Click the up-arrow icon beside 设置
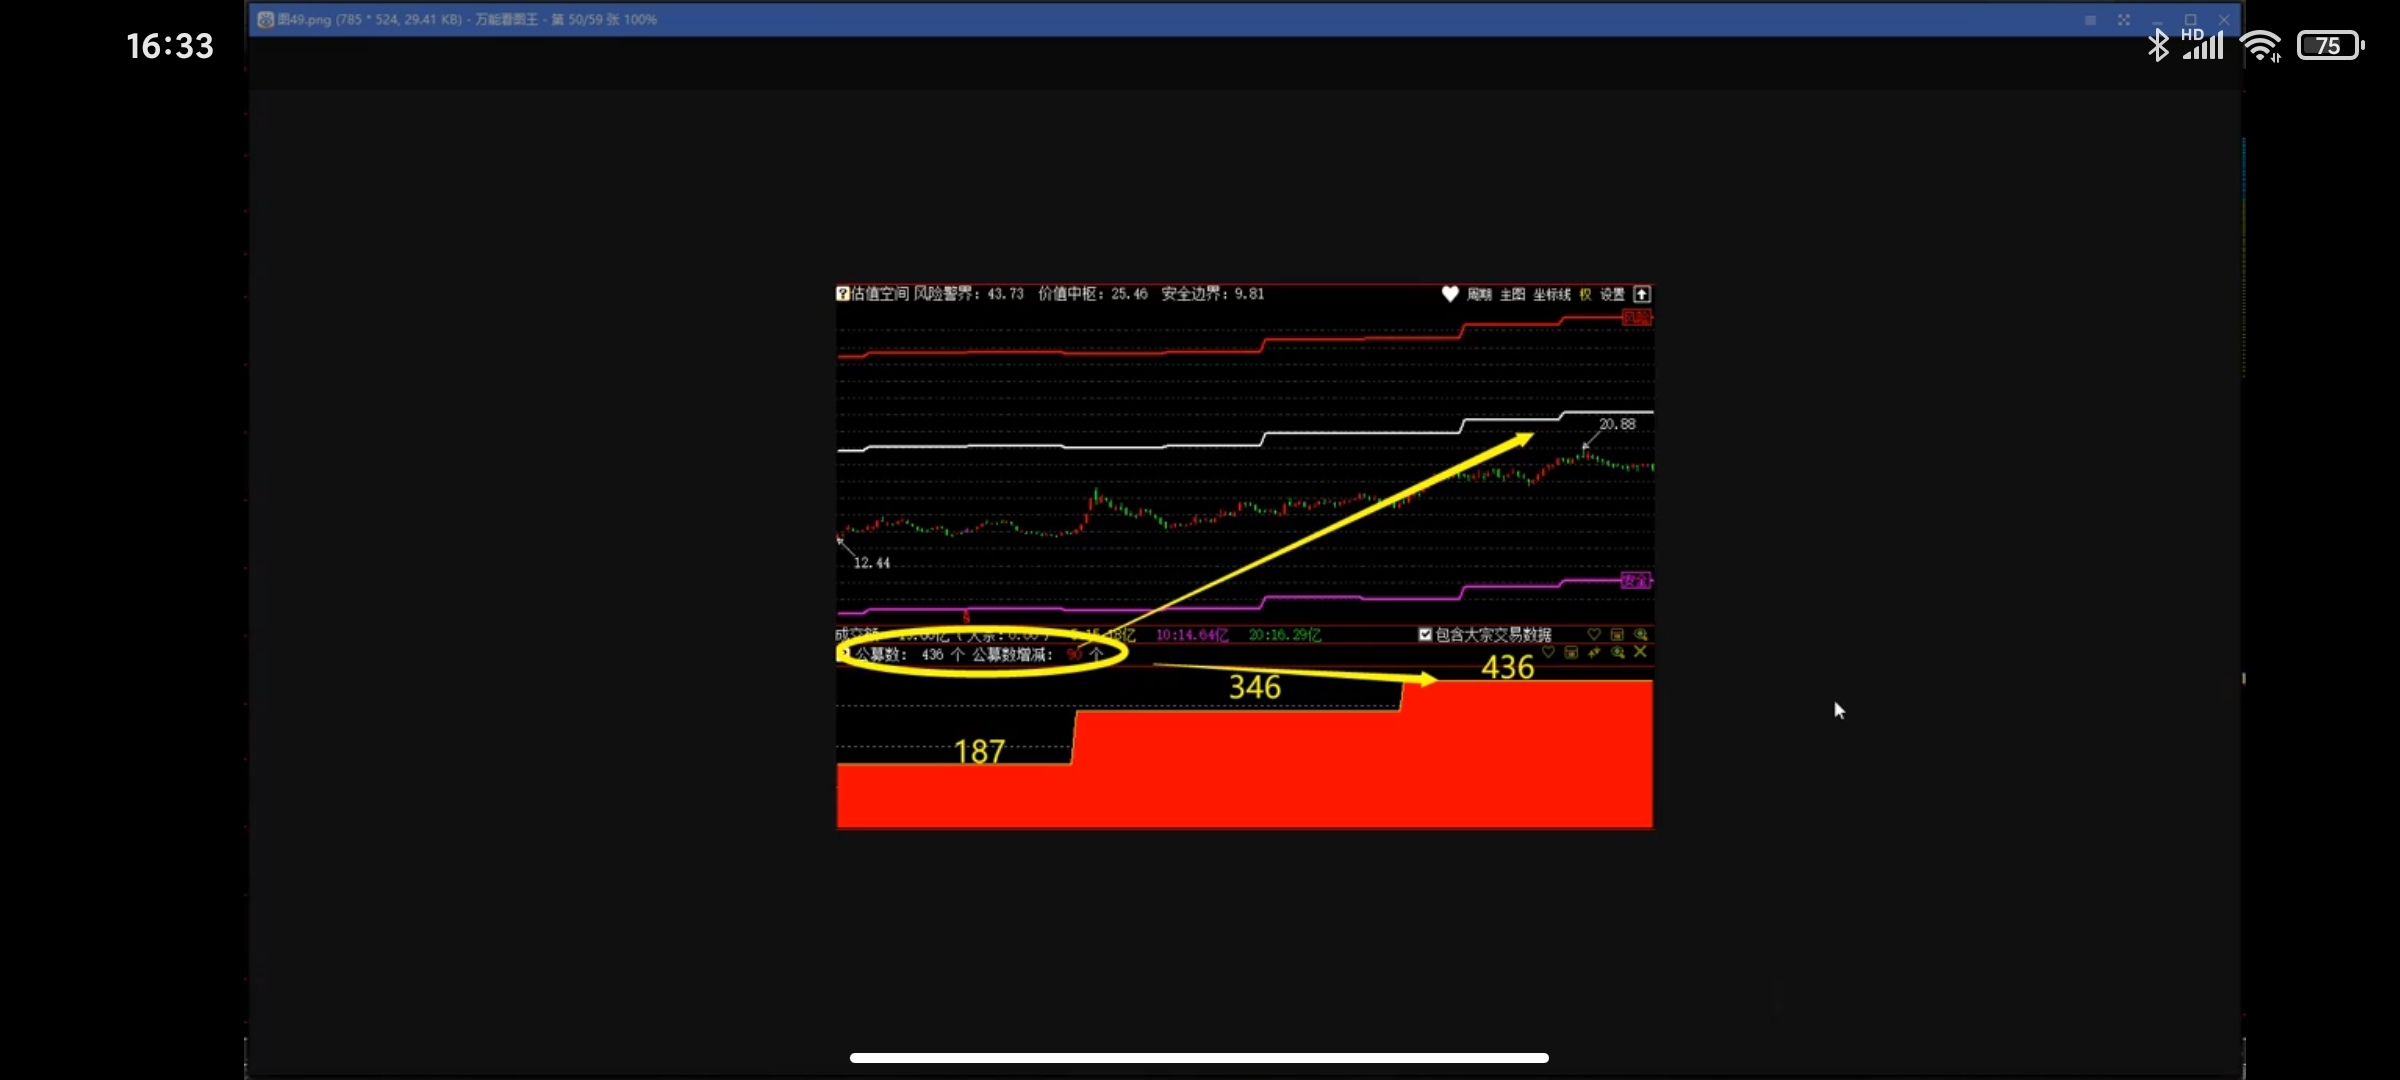 [x=1641, y=294]
